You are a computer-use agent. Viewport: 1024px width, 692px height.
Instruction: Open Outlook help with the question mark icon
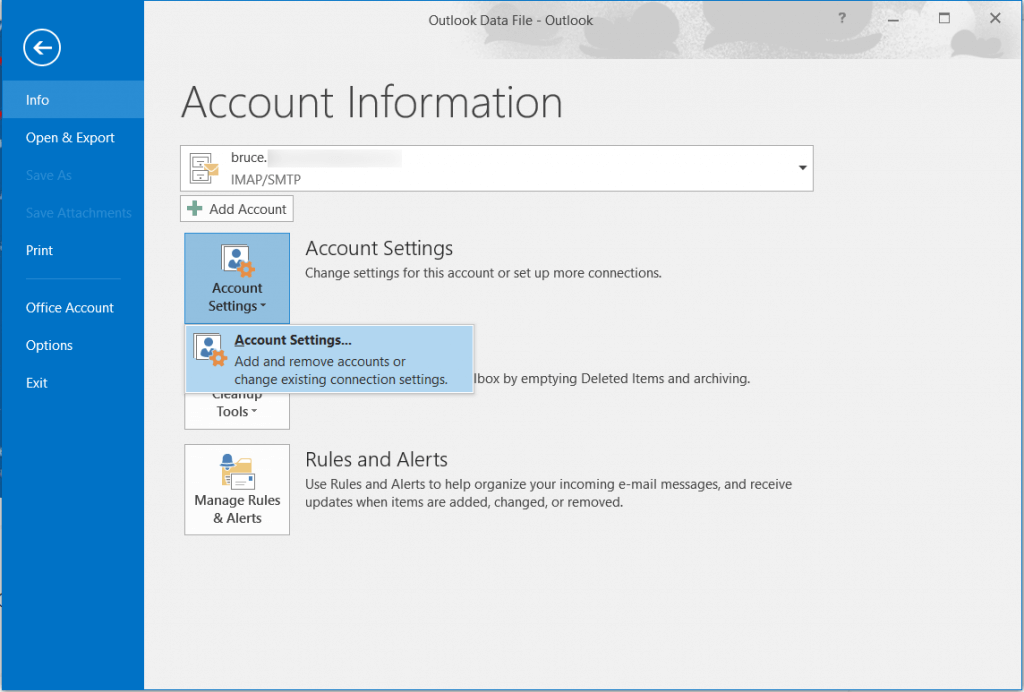click(x=841, y=18)
